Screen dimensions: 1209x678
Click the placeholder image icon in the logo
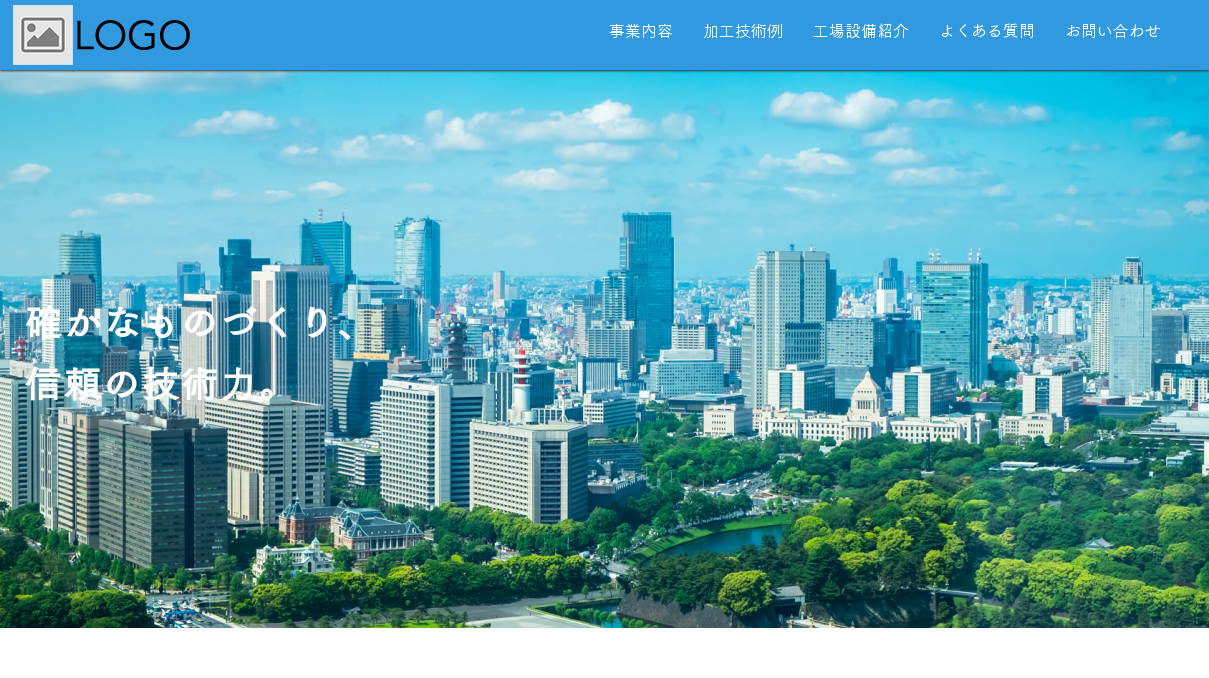pos(43,35)
